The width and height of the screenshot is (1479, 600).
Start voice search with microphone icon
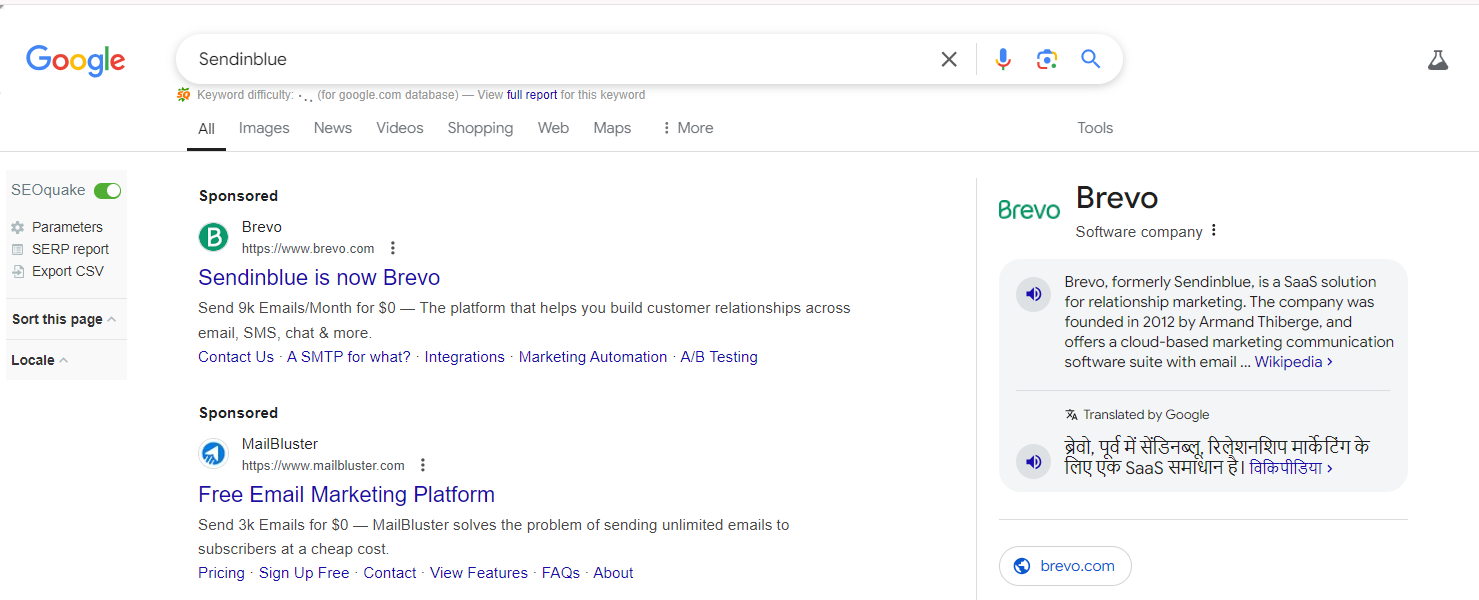tap(1003, 60)
